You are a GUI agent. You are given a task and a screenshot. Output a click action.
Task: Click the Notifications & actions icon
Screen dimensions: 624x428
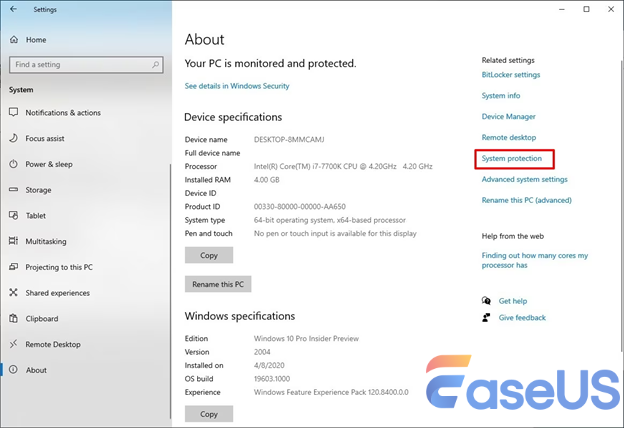click(14, 112)
